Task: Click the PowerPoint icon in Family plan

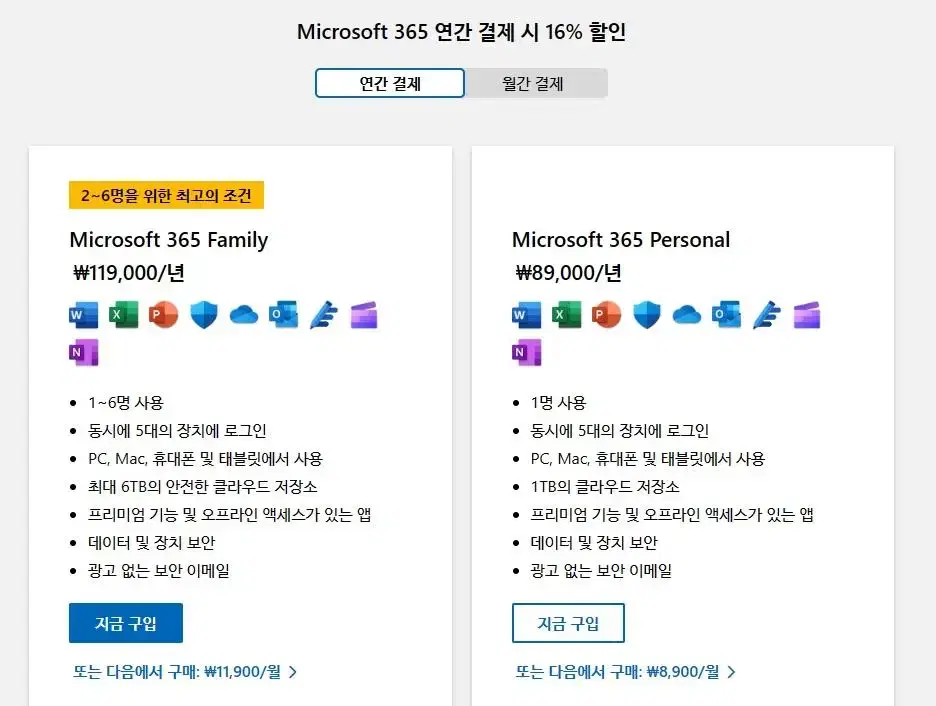Action: click(x=164, y=315)
